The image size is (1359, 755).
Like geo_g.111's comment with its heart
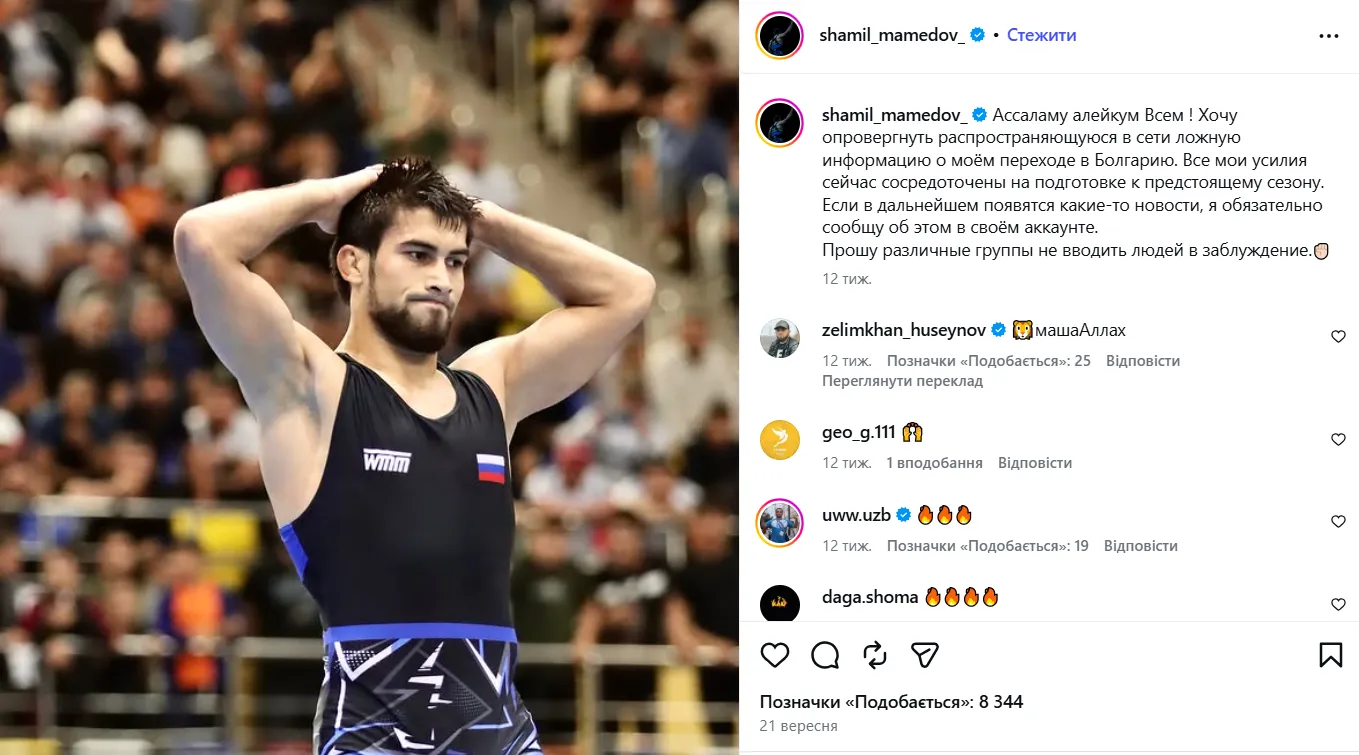click(1338, 439)
